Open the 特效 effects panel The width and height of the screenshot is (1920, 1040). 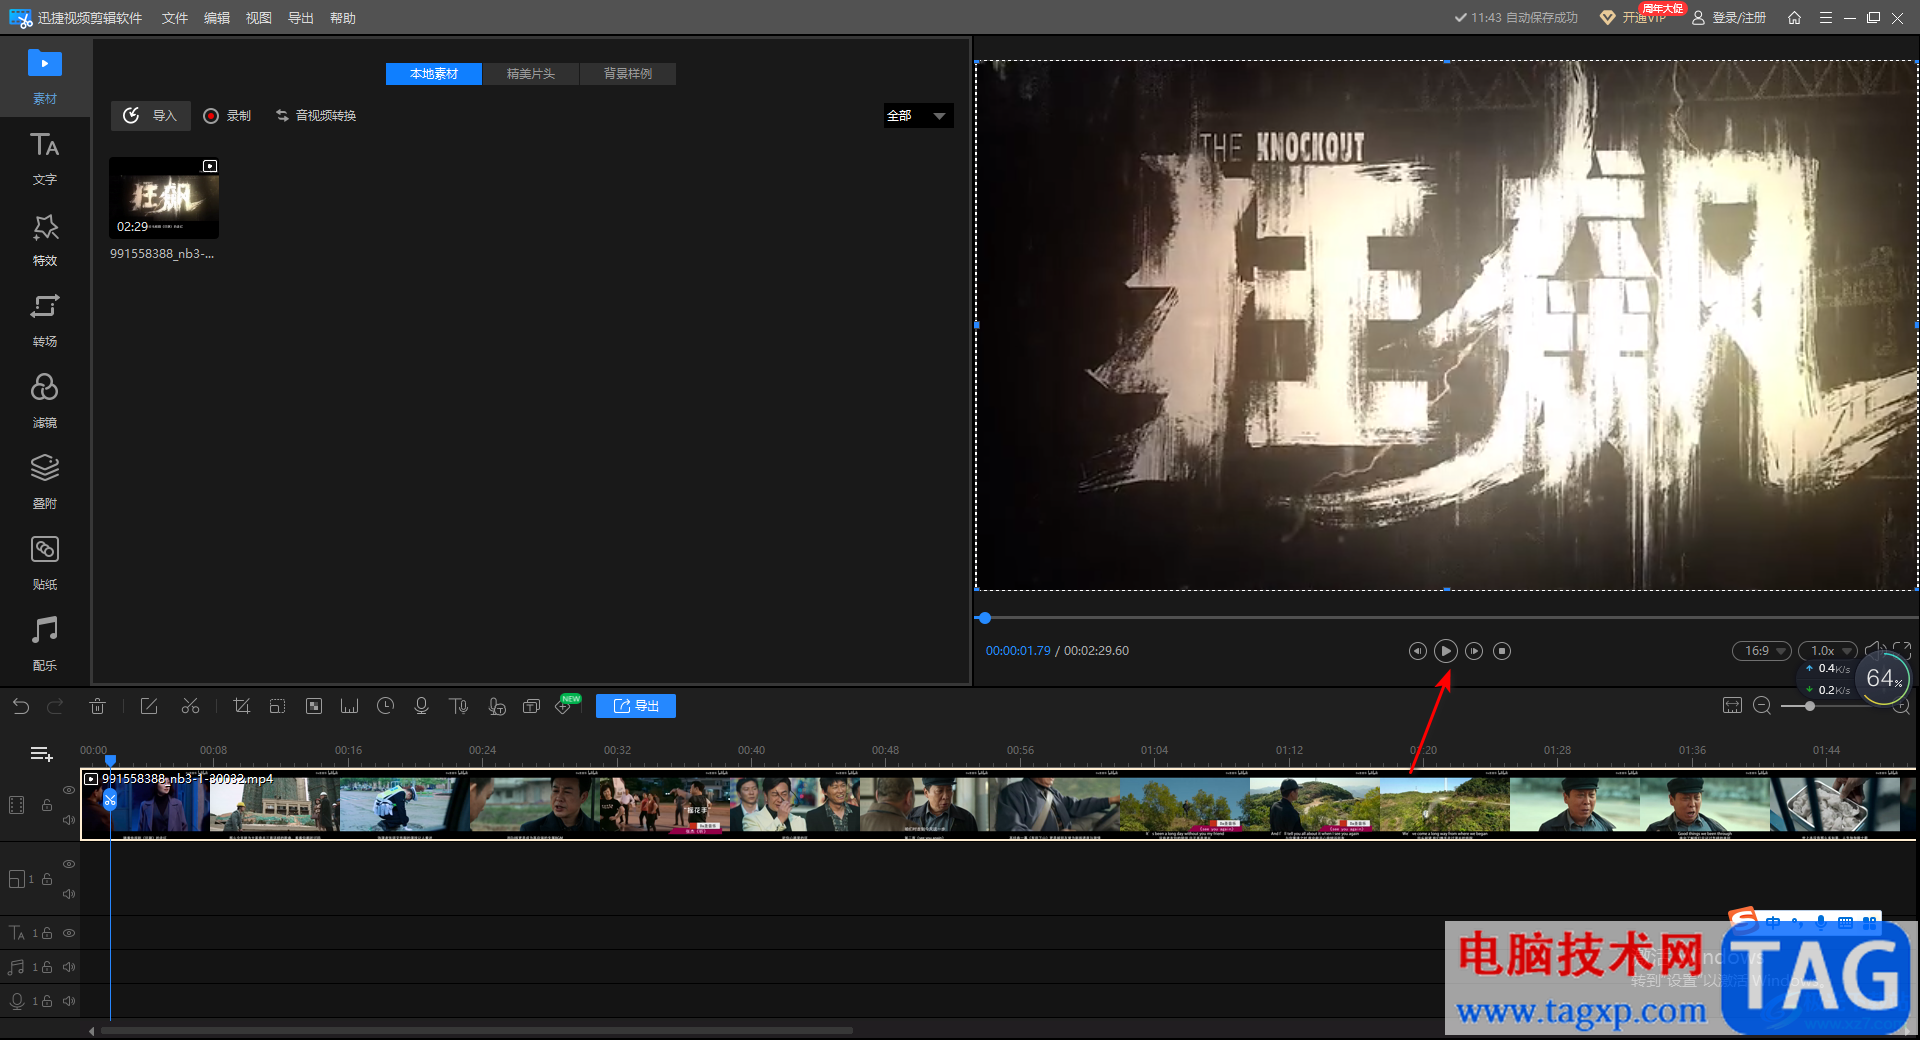tap(44, 239)
